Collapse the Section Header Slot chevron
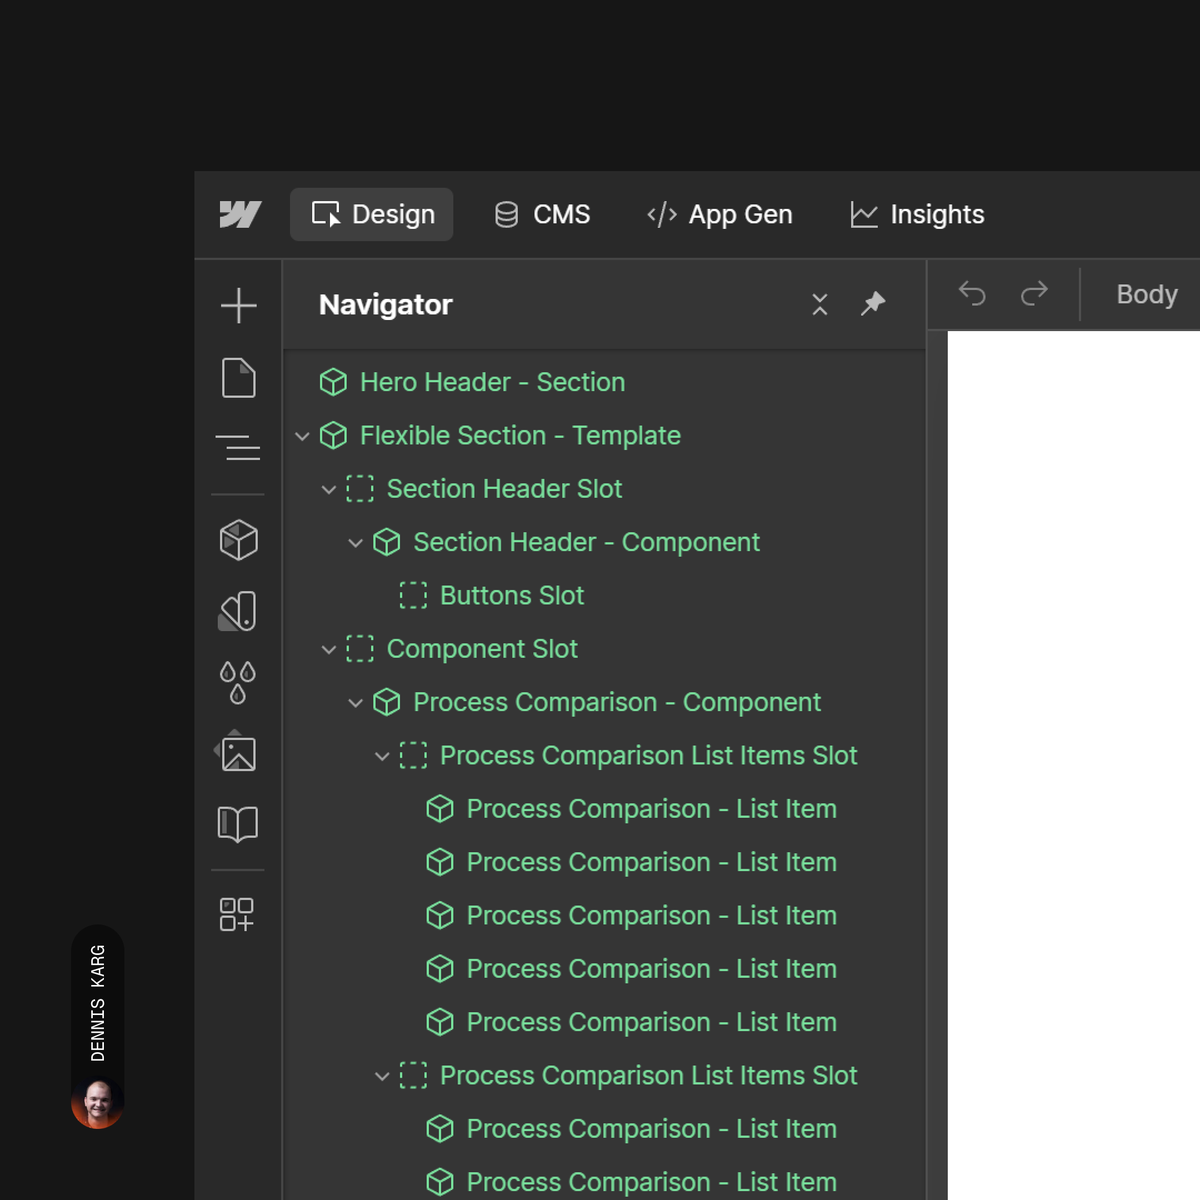The width and height of the screenshot is (1200, 1200). point(329,489)
